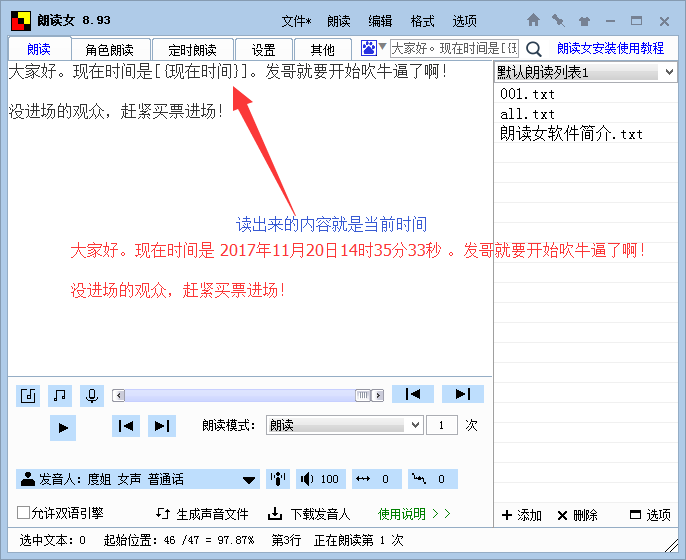Open the 选项 menu in title bar
Image resolution: width=686 pixels, height=560 pixels.
coord(464,21)
